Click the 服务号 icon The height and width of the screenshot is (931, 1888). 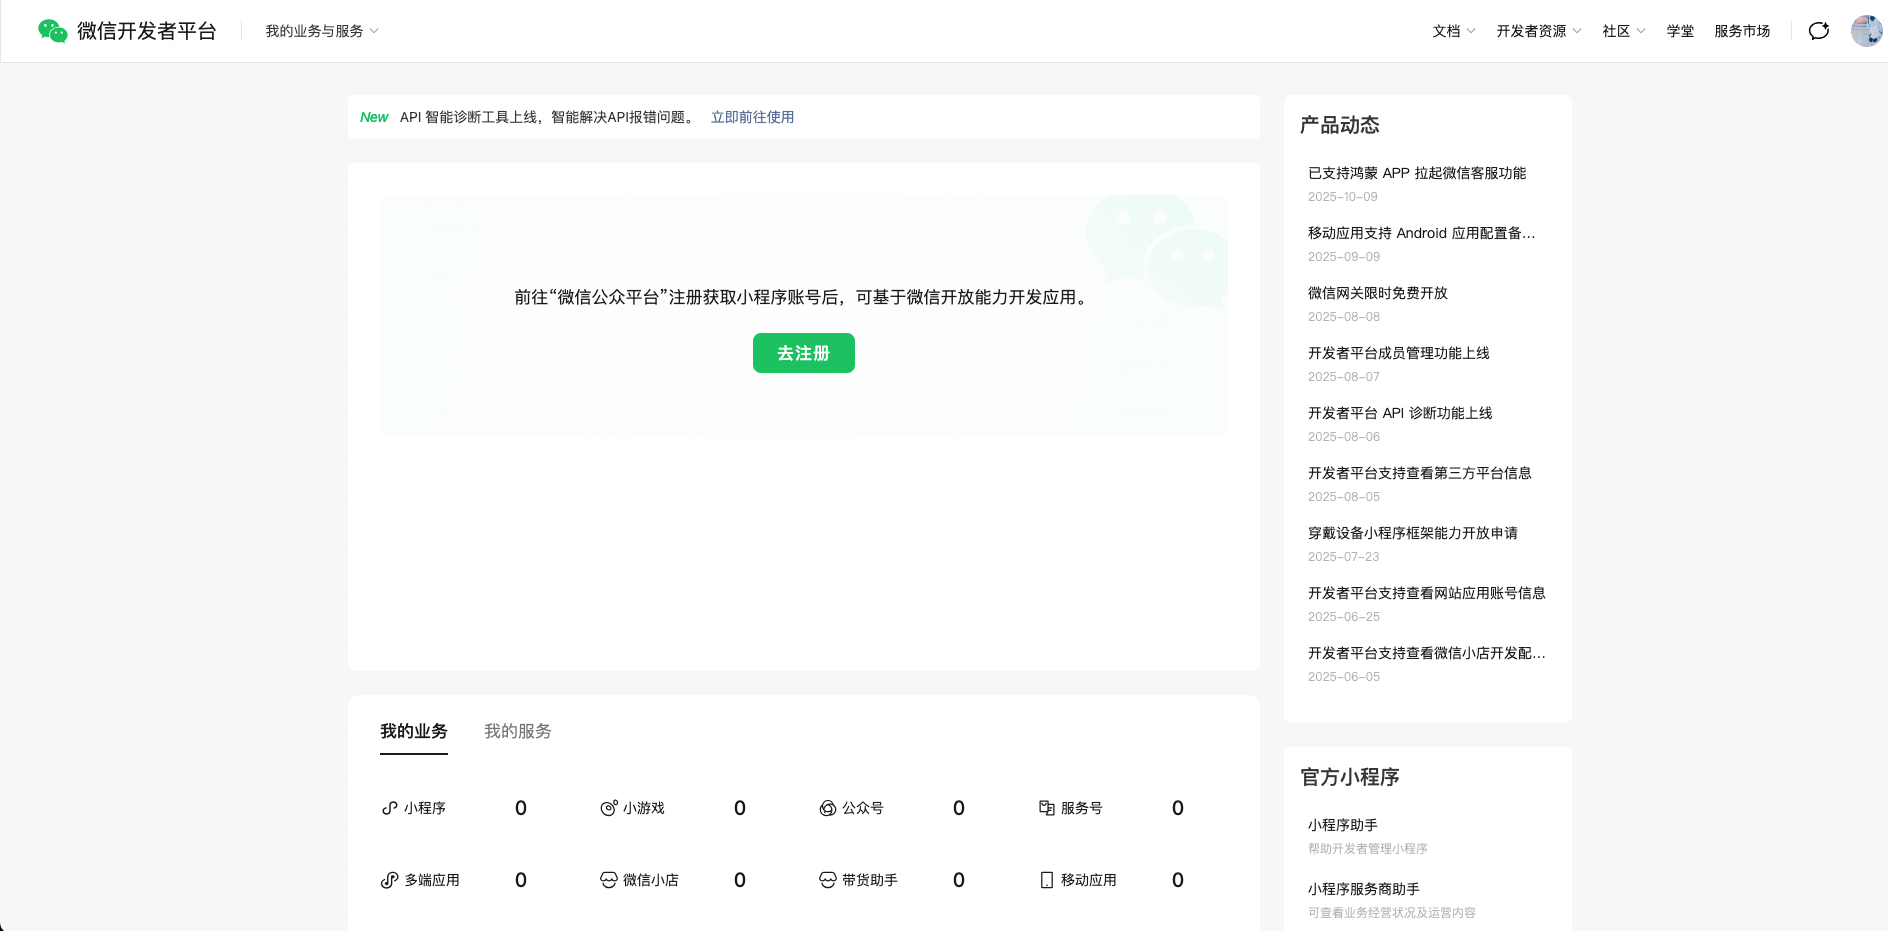pyautogui.click(x=1047, y=808)
